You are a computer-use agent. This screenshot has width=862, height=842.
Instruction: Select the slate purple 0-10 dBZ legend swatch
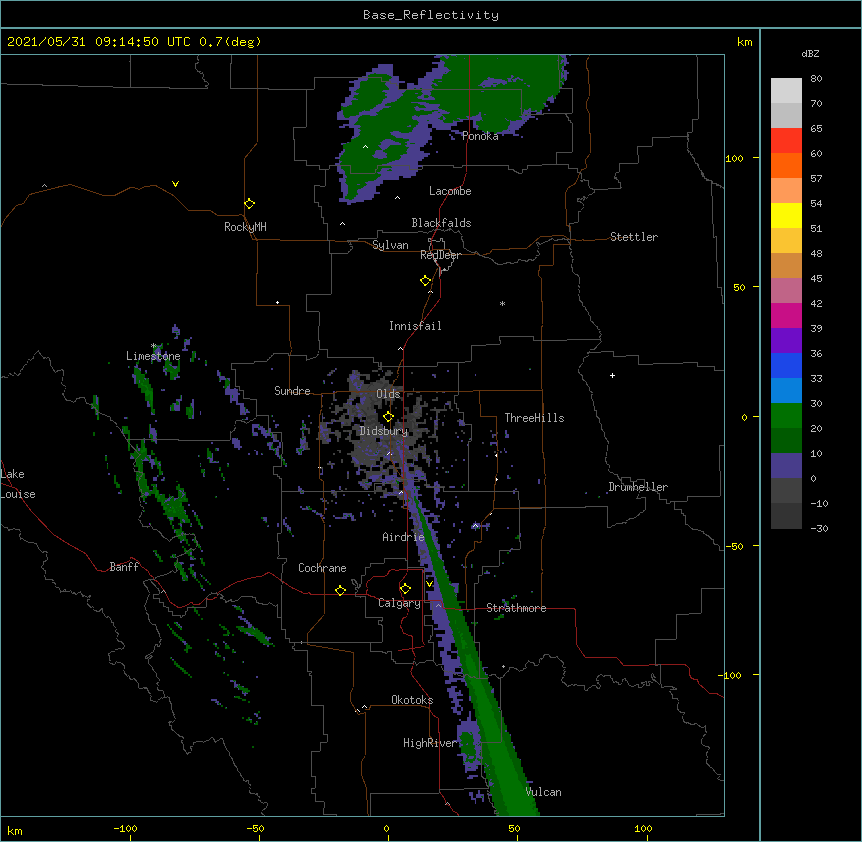(x=786, y=466)
